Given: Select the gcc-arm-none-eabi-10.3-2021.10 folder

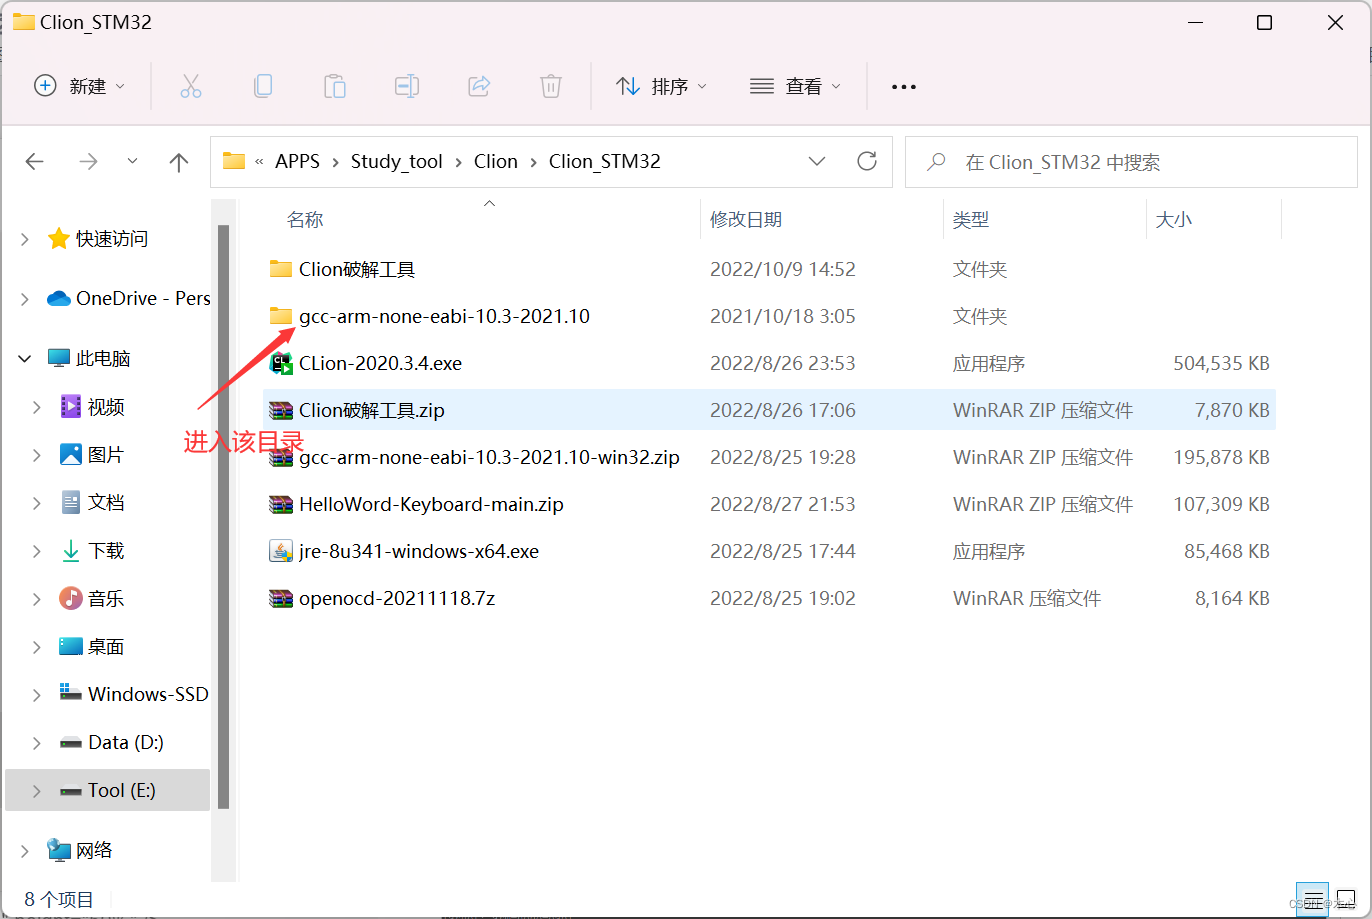Looking at the screenshot, I should click(444, 316).
